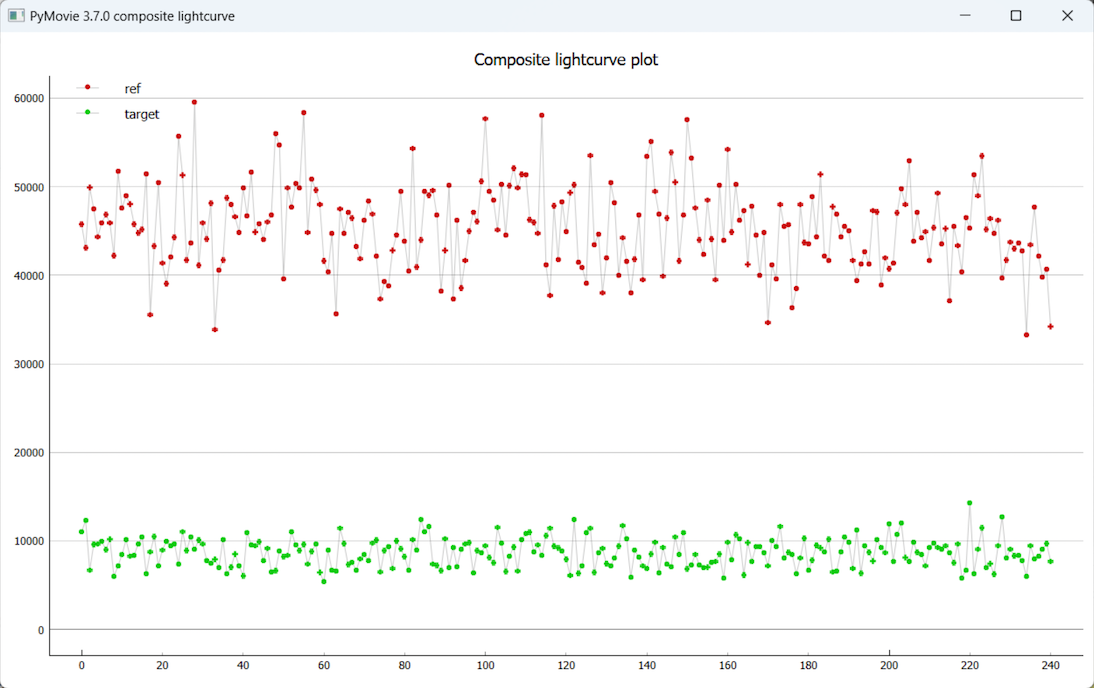1094x688 pixels.
Task: Close the composite lightcurve window
Action: (1067, 16)
